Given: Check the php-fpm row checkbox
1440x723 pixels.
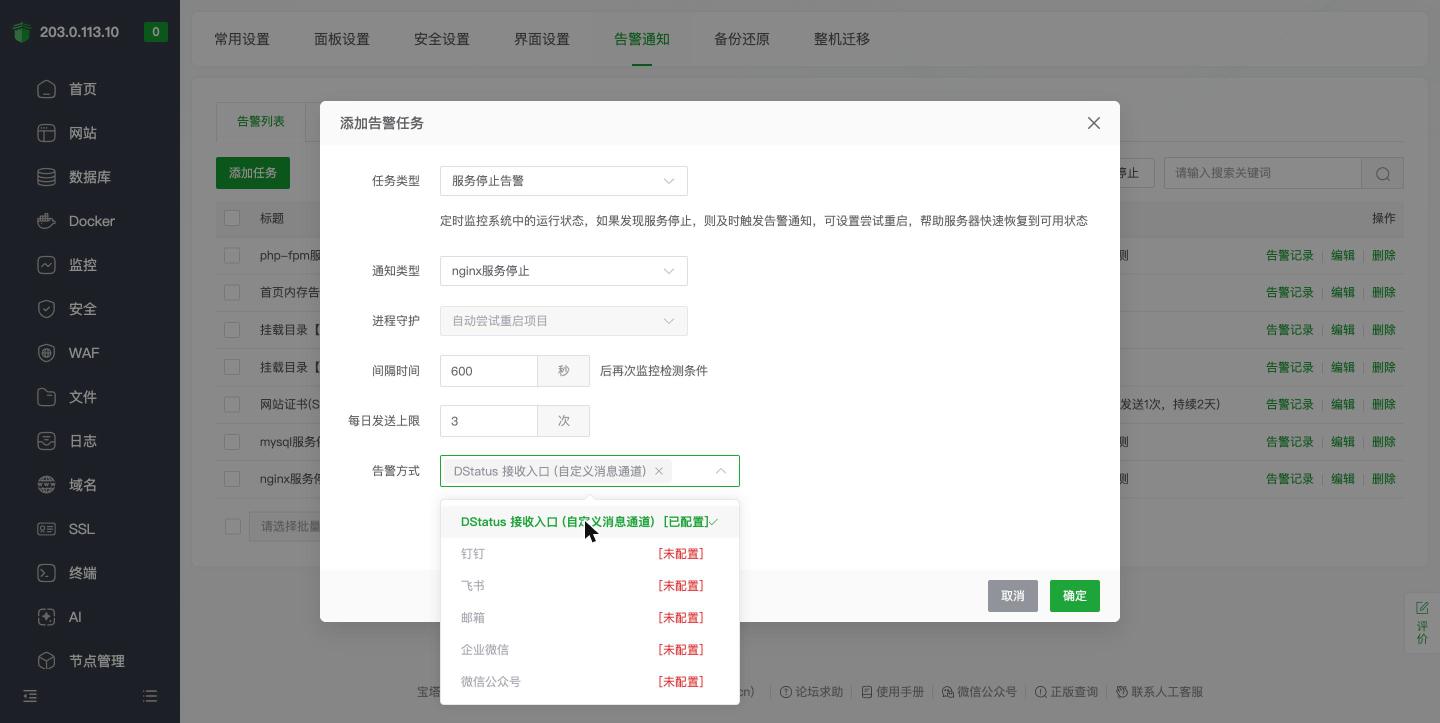Looking at the screenshot, I should 232,255.
